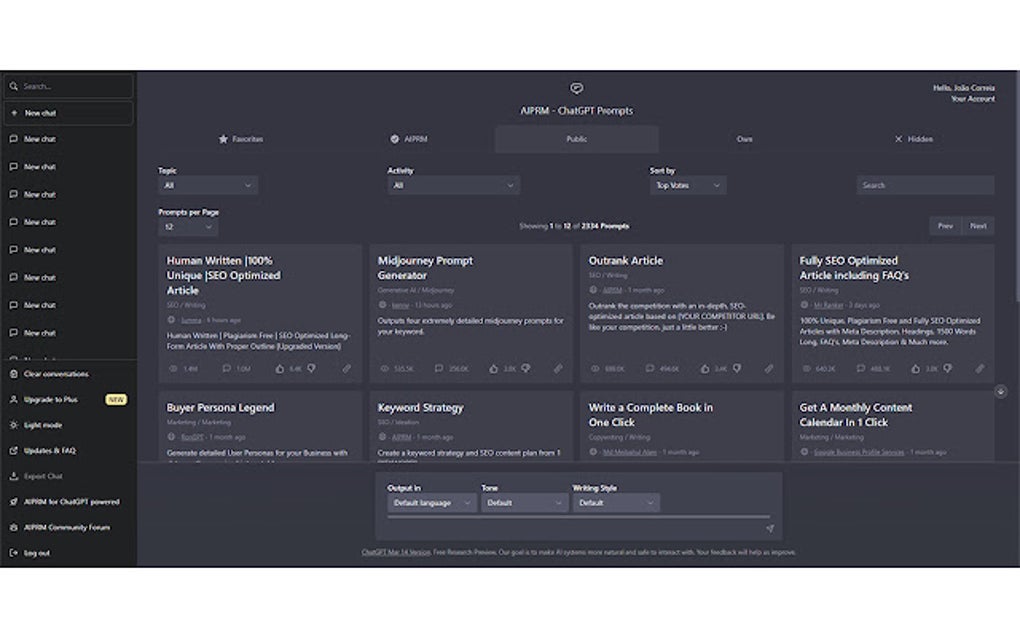Screen dimensions: 1020x638
Task: Open the Prompts per Page dropdown
Action: tap(187, 227)
